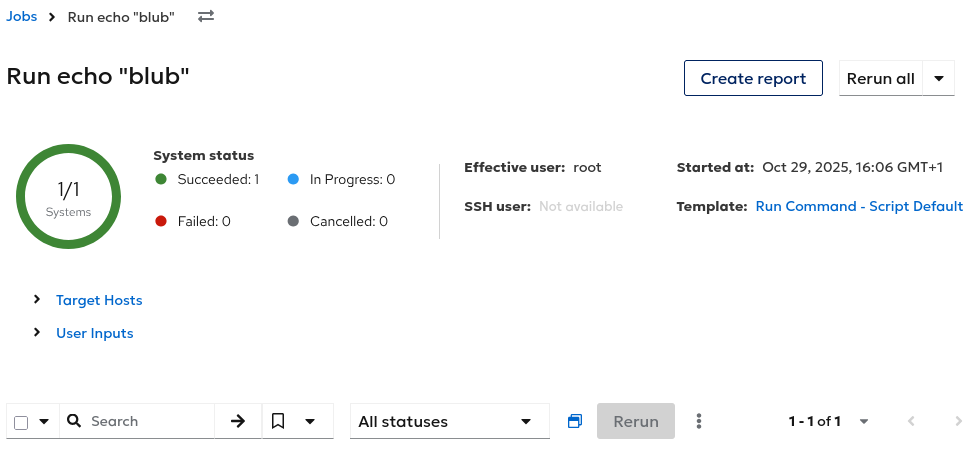Click the Rerun all button

tap(880, 78)
